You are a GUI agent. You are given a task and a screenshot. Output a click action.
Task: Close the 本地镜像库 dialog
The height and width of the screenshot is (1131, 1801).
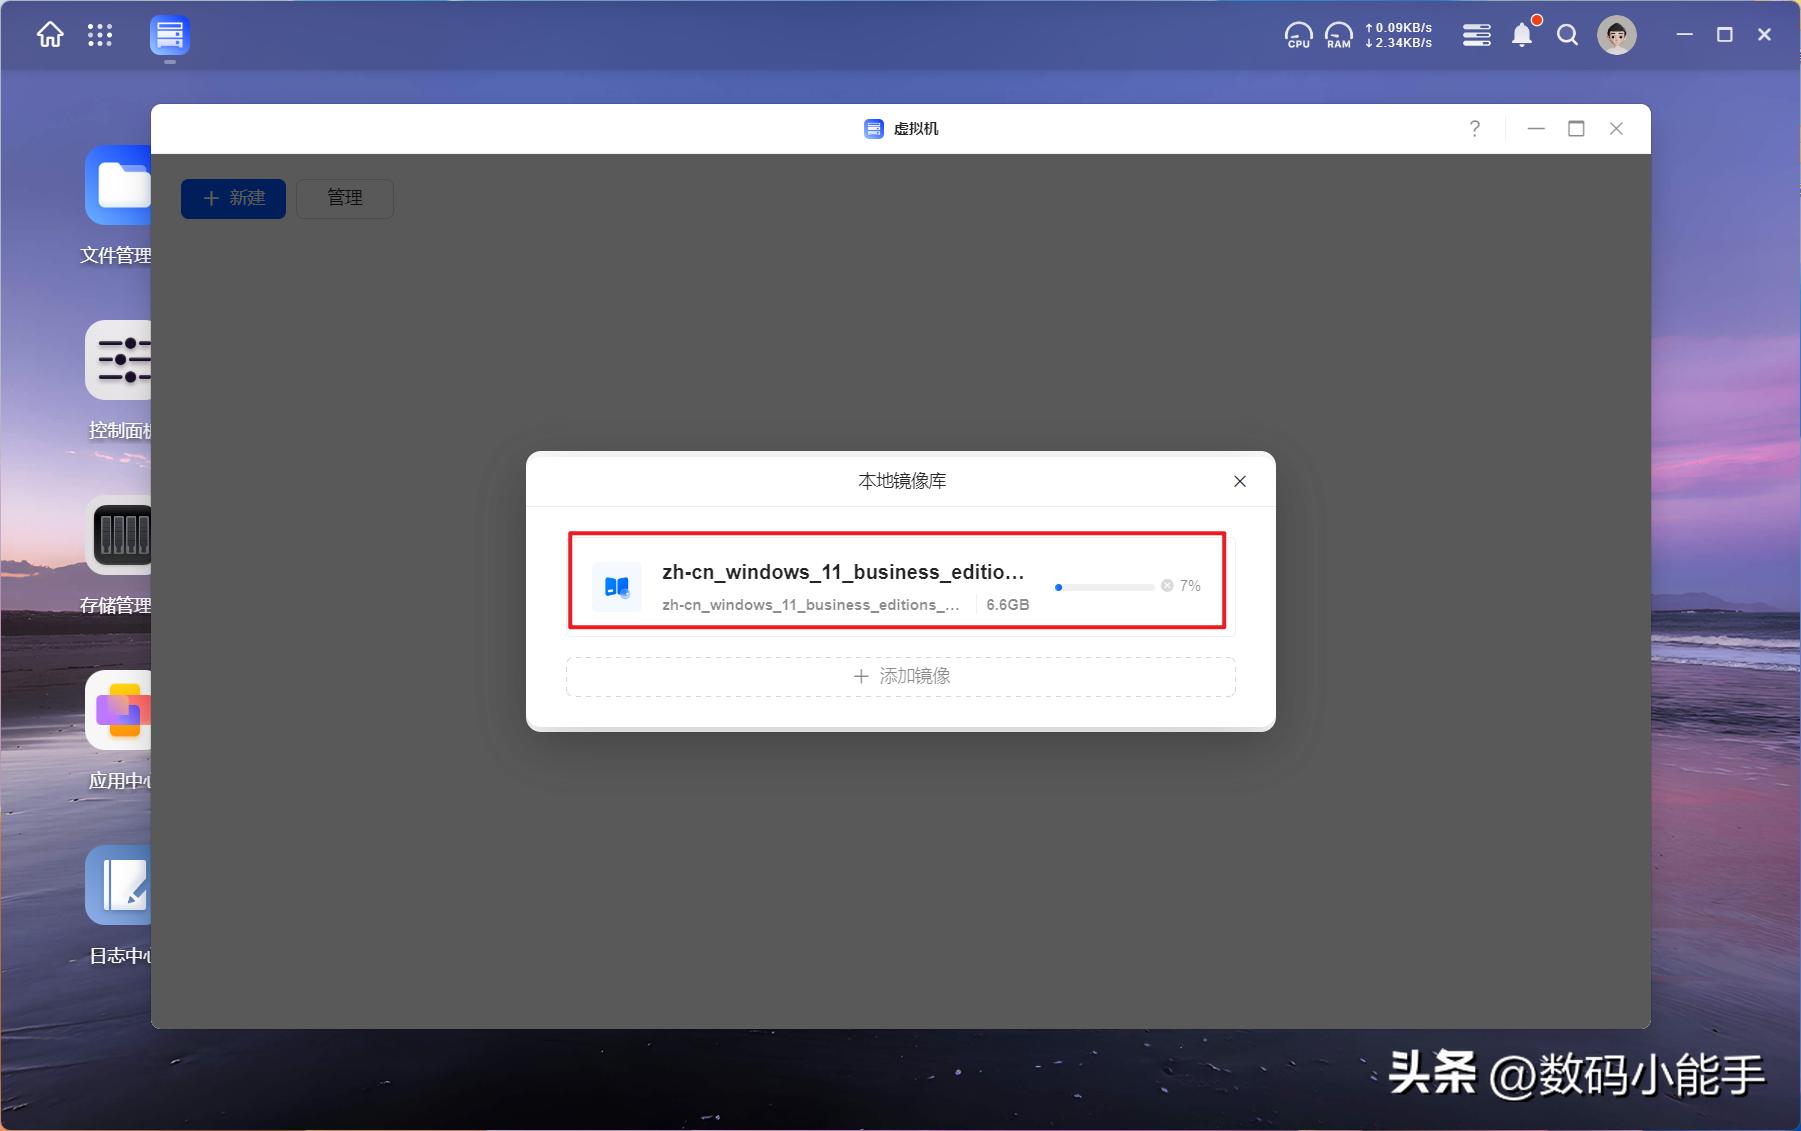[1239, 481]
